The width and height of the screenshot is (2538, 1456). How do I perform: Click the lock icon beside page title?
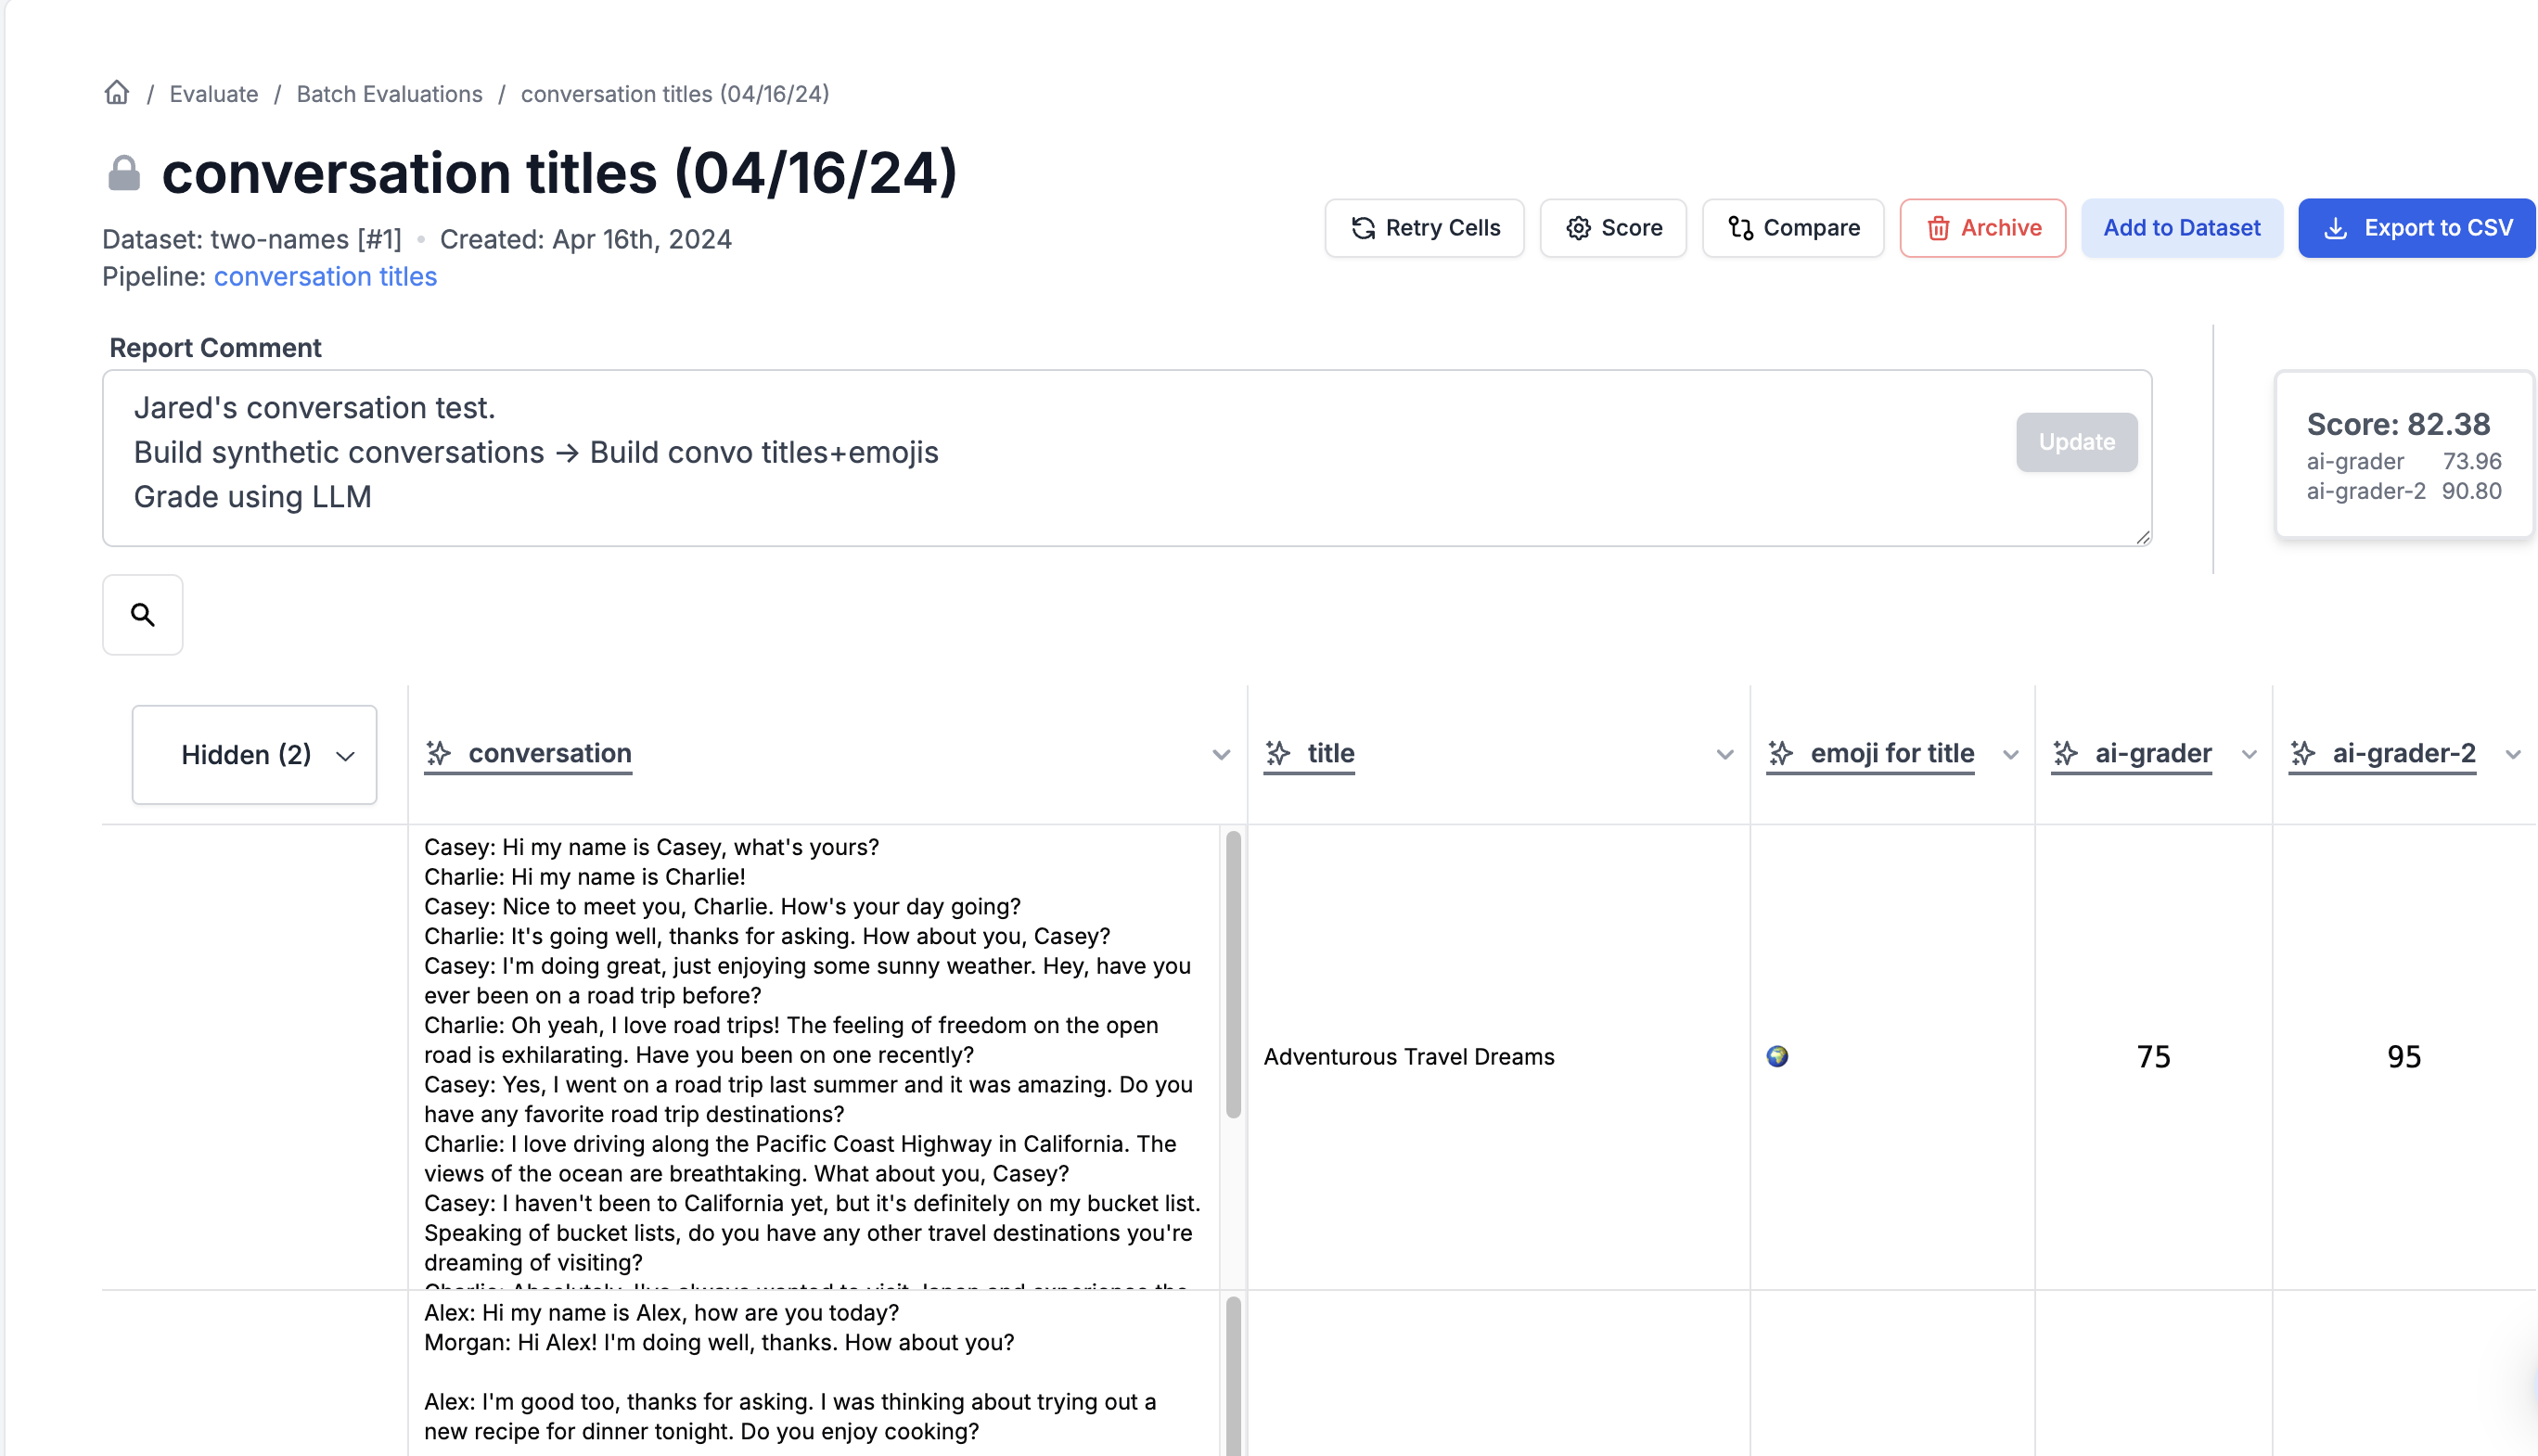[x=124, y=173]
